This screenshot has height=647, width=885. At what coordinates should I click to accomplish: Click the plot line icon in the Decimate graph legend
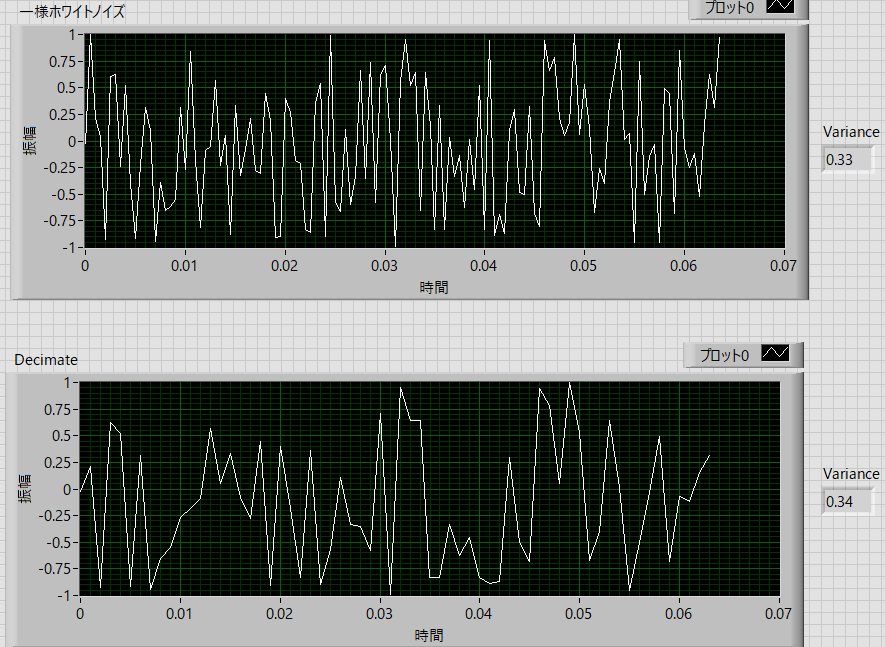click(775, 354)
